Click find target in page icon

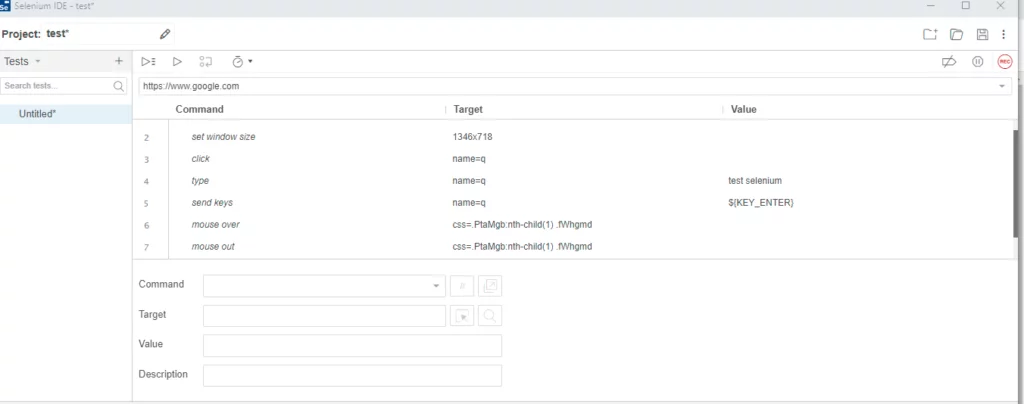pyautogui.click(x=490, y=316)
